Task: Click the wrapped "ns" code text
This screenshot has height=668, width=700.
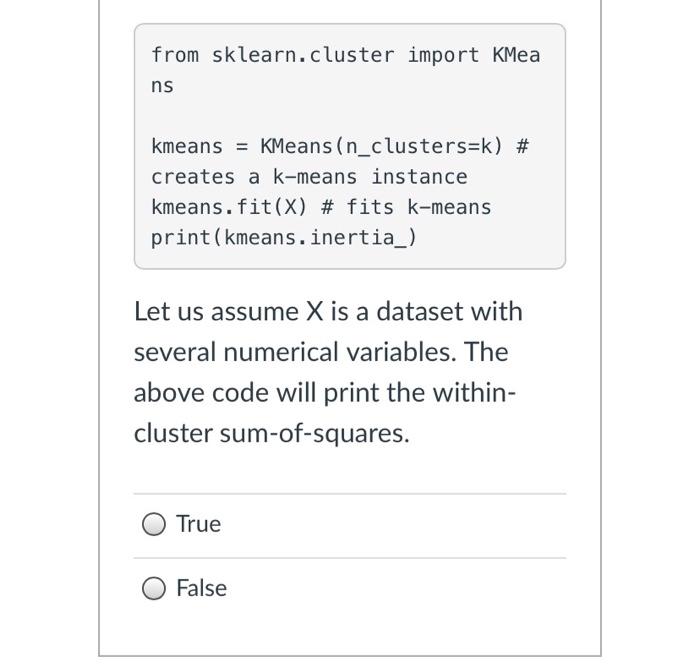Action: tap(162, 86)
